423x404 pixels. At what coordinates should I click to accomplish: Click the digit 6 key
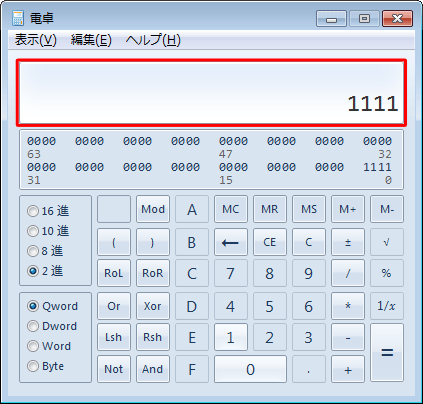309,306
